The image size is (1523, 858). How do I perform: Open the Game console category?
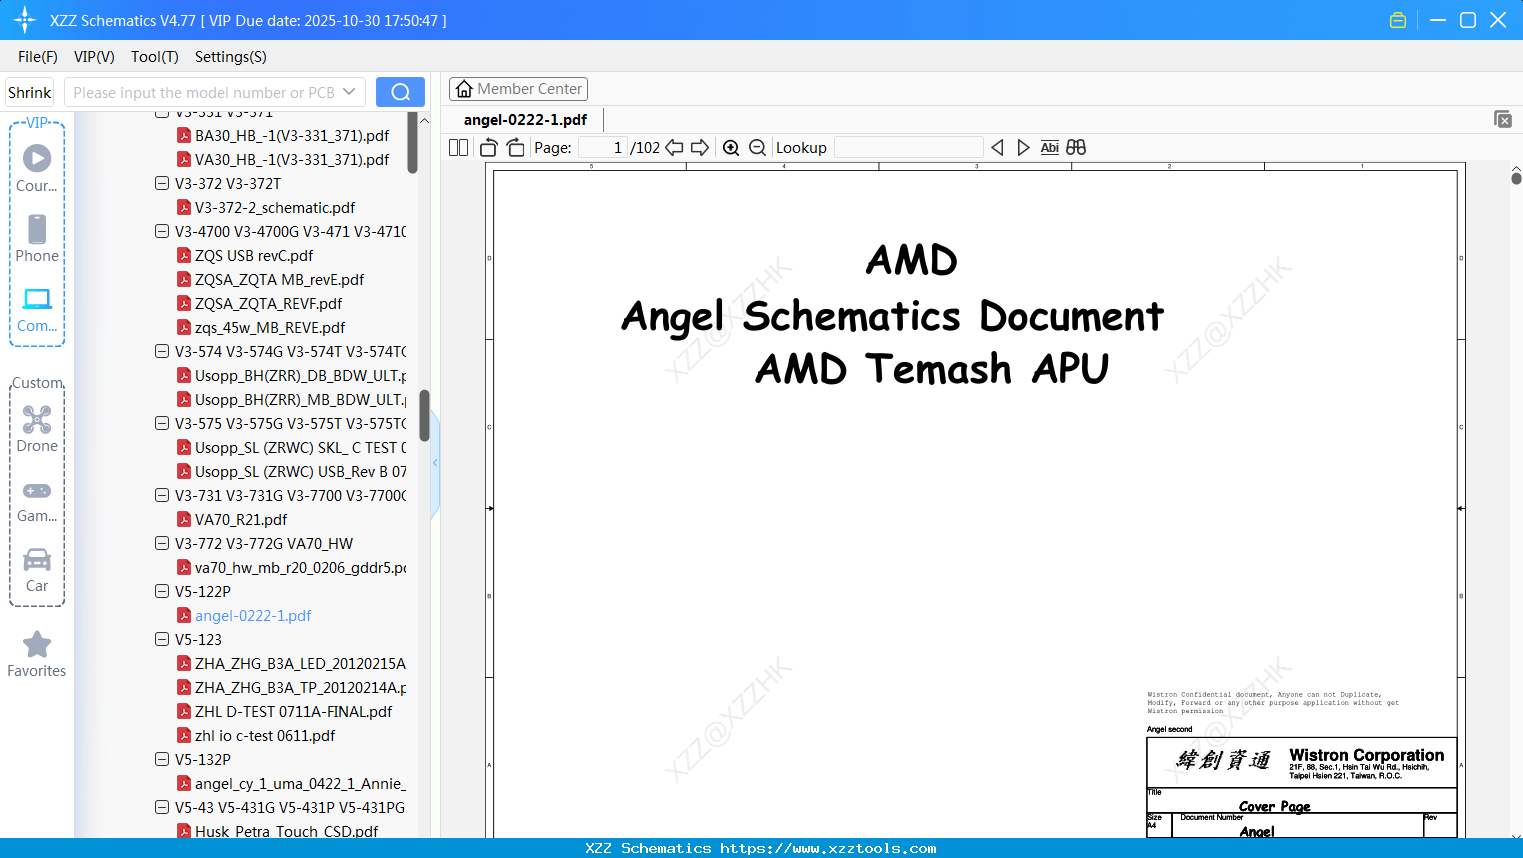(x=37, y=501)
